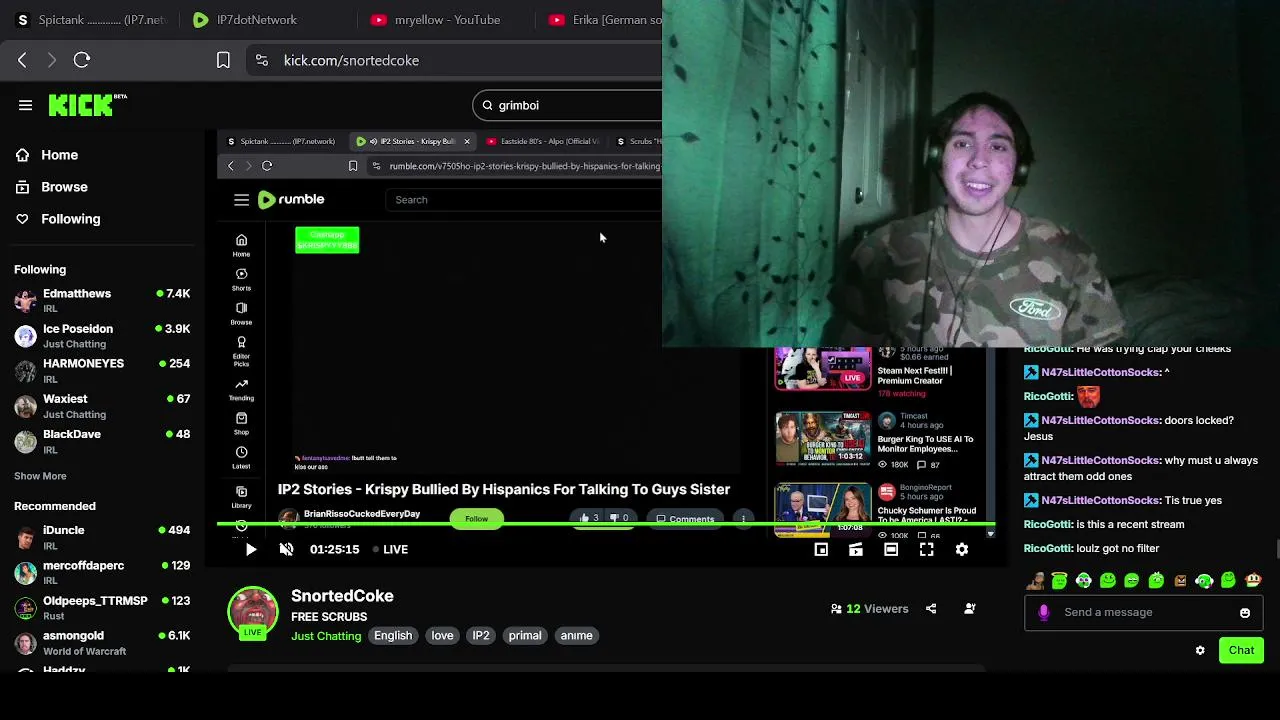Click the green Follow button on Rumble
The image size is (1280, 720).
[x=476, y=518]
